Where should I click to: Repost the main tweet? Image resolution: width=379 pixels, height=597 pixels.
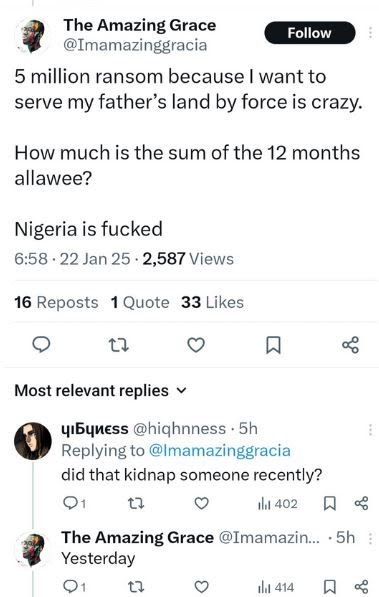[x=118, y=345]
